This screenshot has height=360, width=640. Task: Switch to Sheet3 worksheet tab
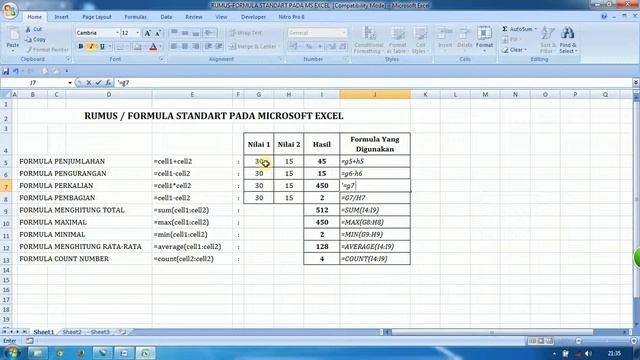[100, 332]
